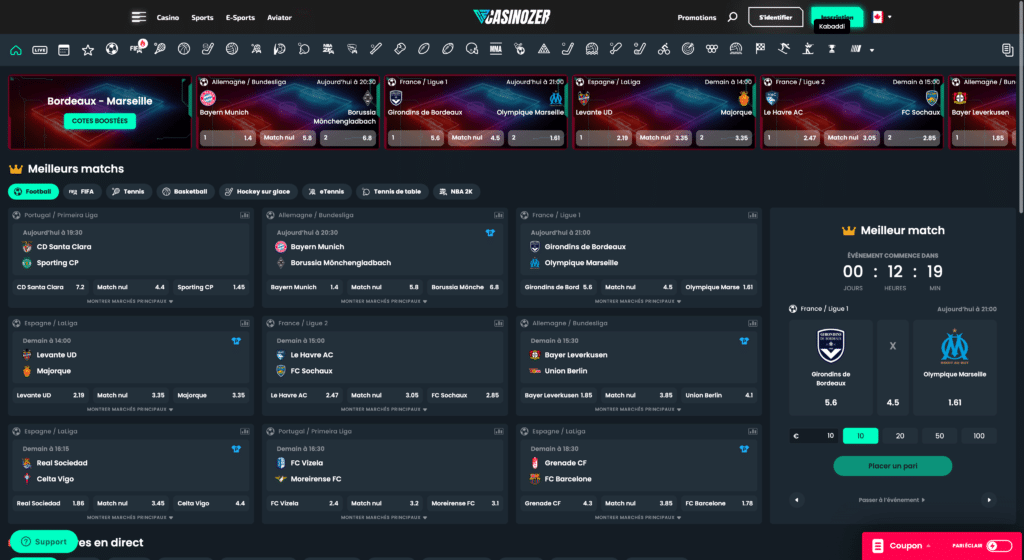The image size is (1024, 560).
Task: Open the bet slip copy icon at far right
Action: 1007,50
